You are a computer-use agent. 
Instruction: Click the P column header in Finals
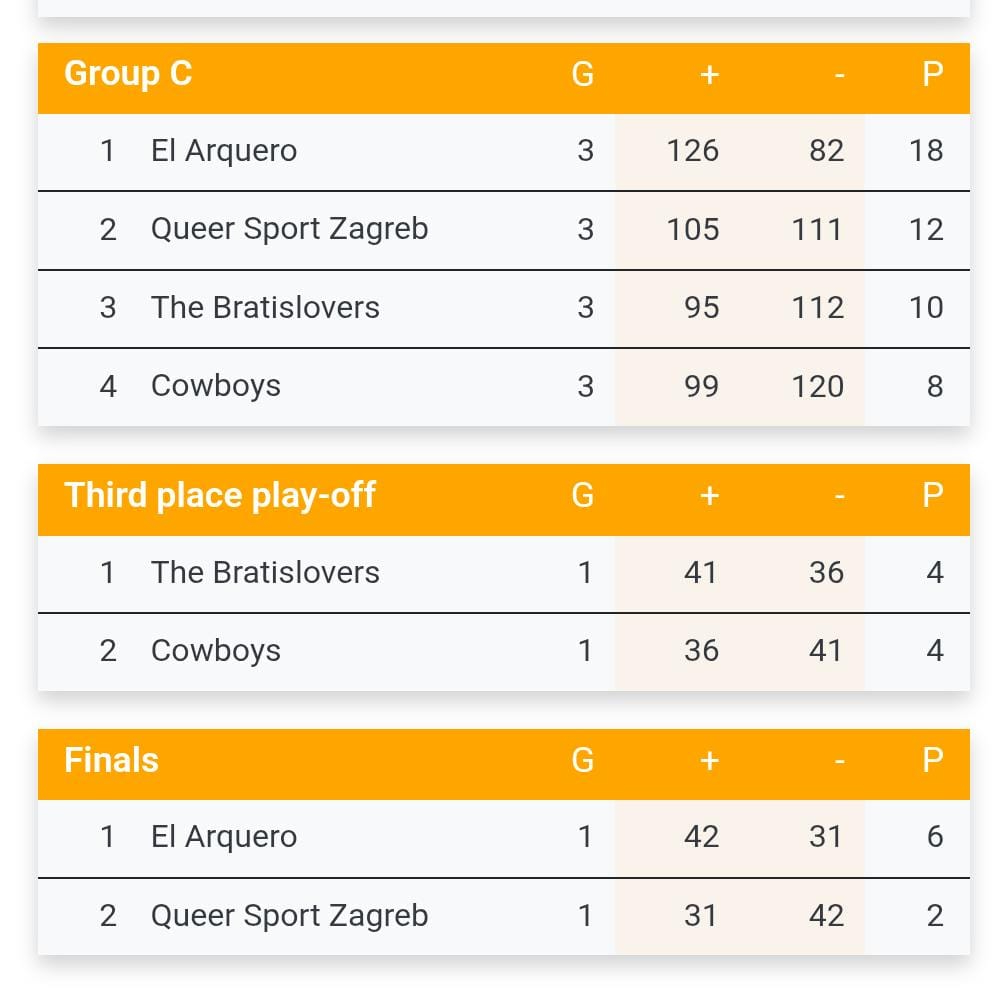932,761
